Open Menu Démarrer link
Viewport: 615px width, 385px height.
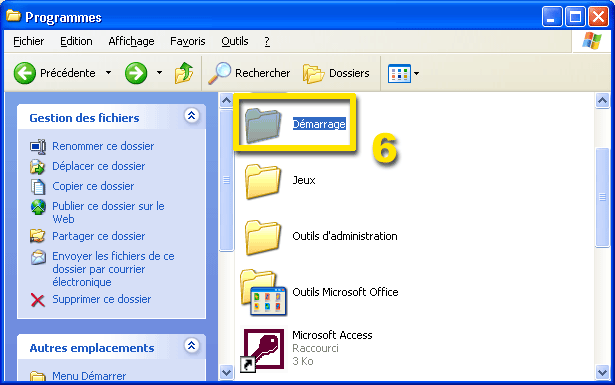pos(89,376)
